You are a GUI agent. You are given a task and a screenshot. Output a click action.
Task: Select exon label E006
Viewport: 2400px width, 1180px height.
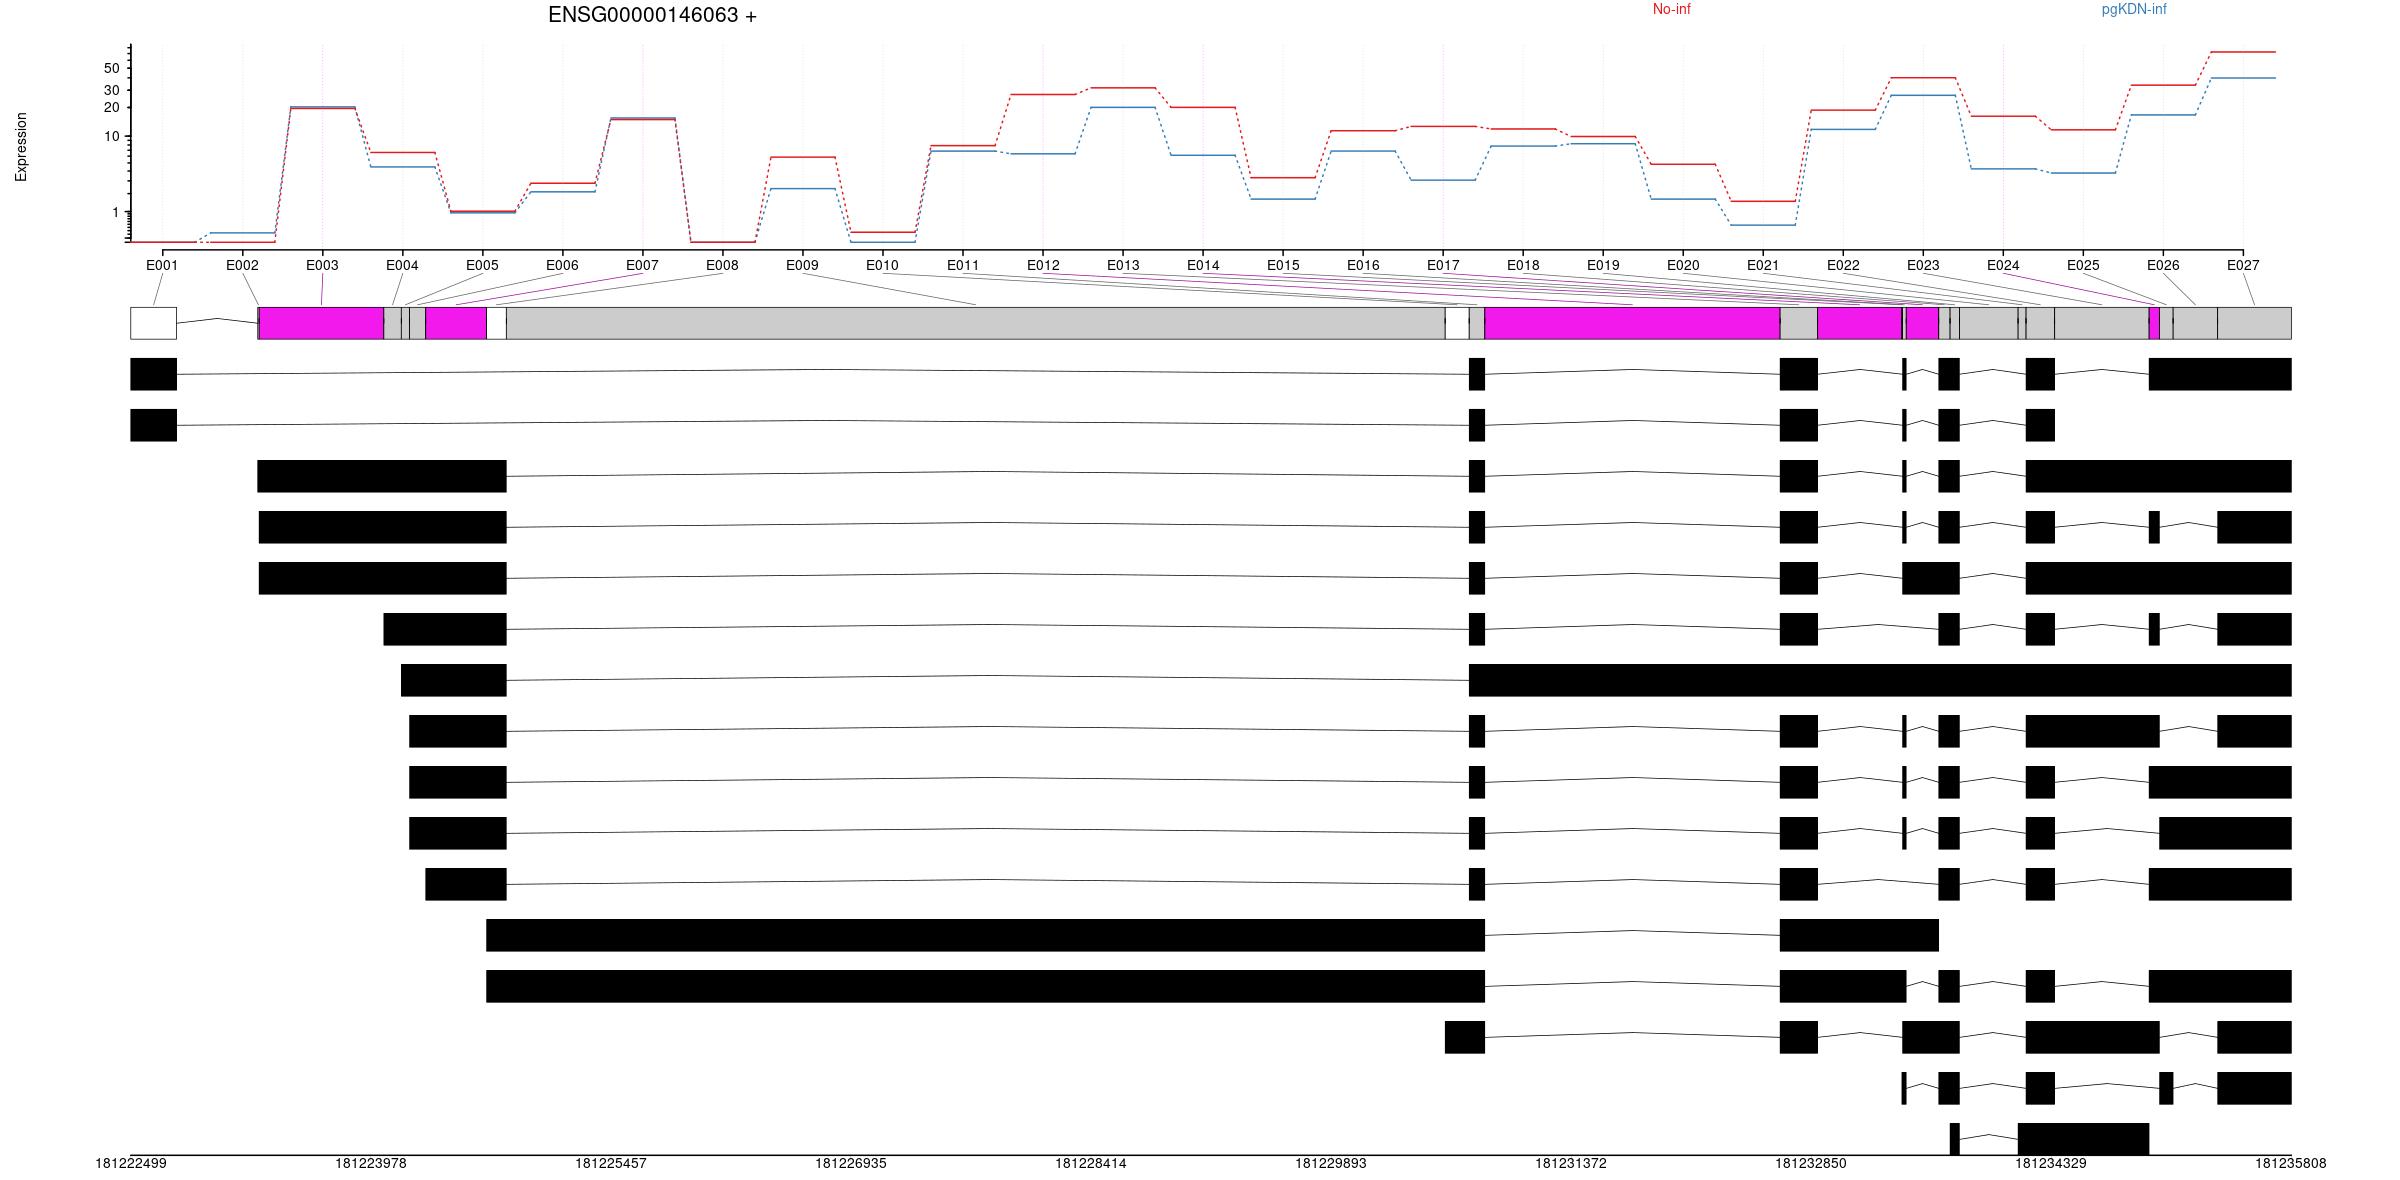[x=562, y=265]
